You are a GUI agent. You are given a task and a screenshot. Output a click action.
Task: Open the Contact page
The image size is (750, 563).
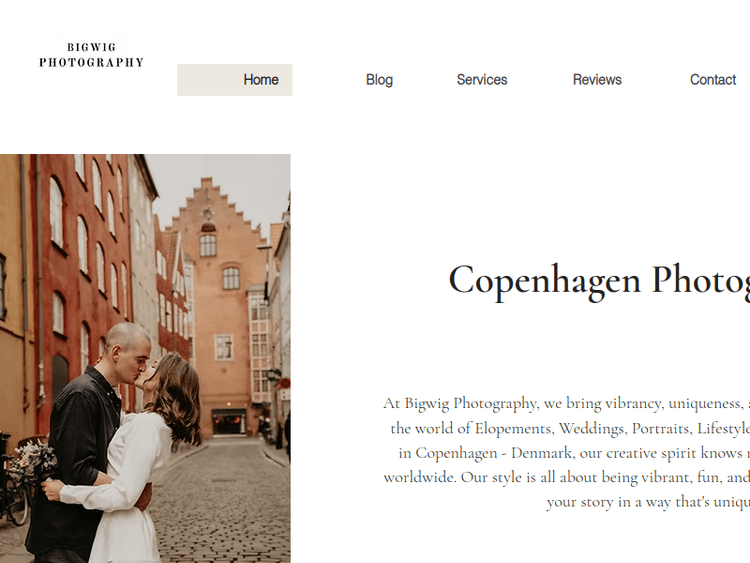pos(713,80)
